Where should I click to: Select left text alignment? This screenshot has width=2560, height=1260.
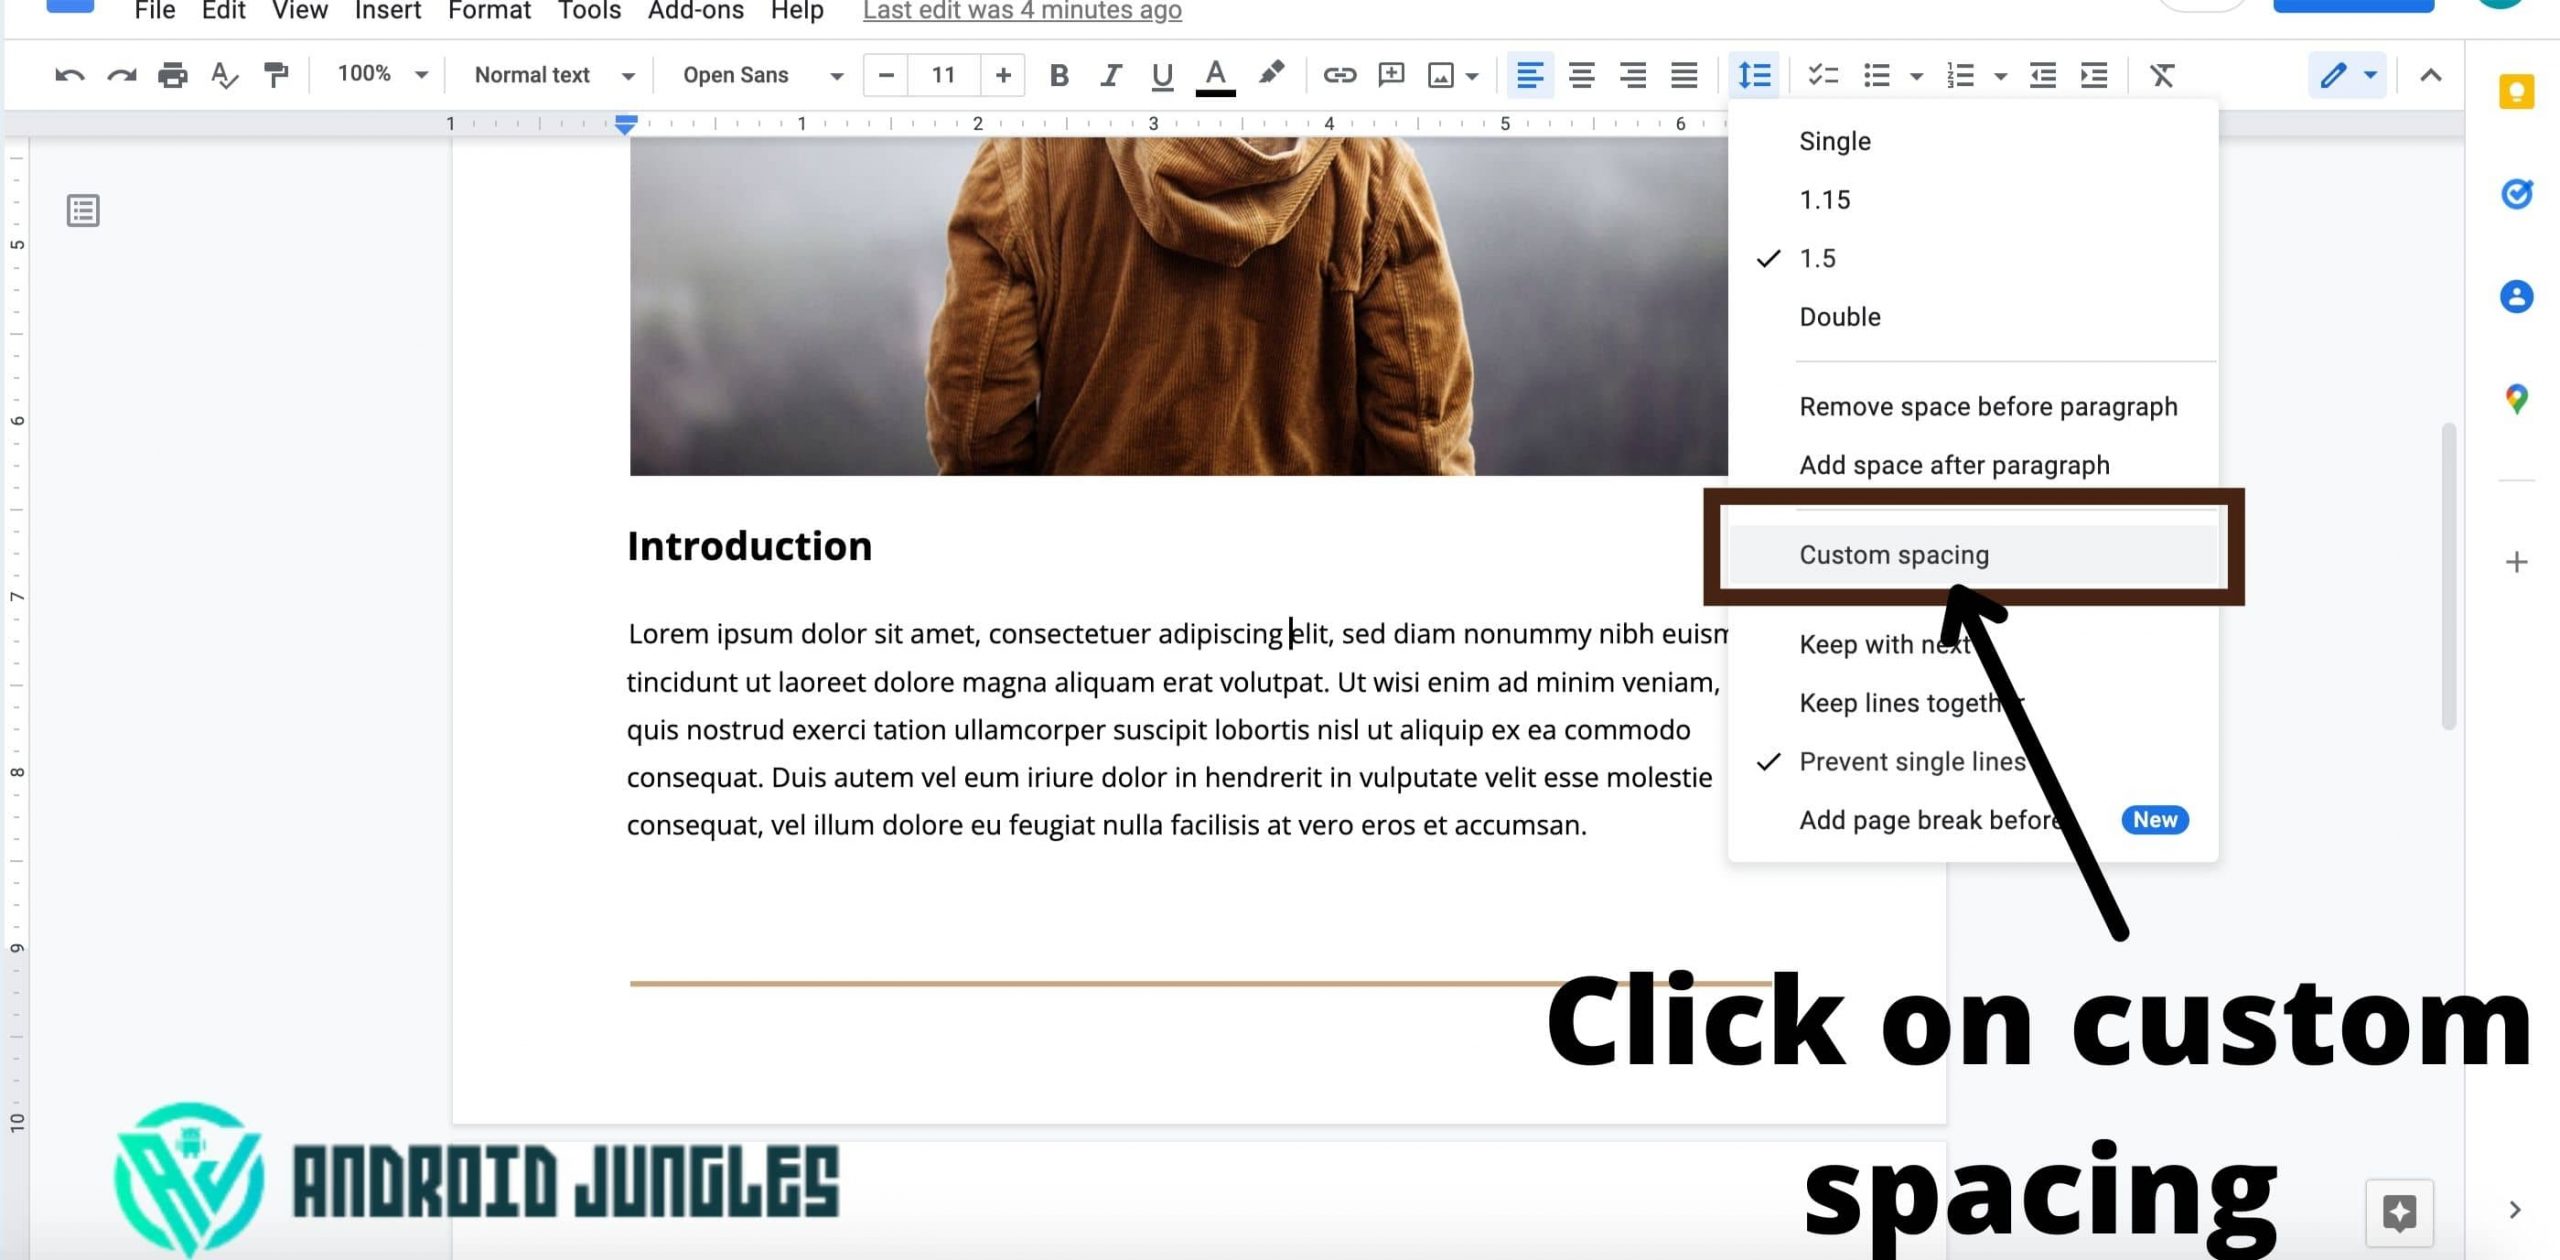[1530, 75]
